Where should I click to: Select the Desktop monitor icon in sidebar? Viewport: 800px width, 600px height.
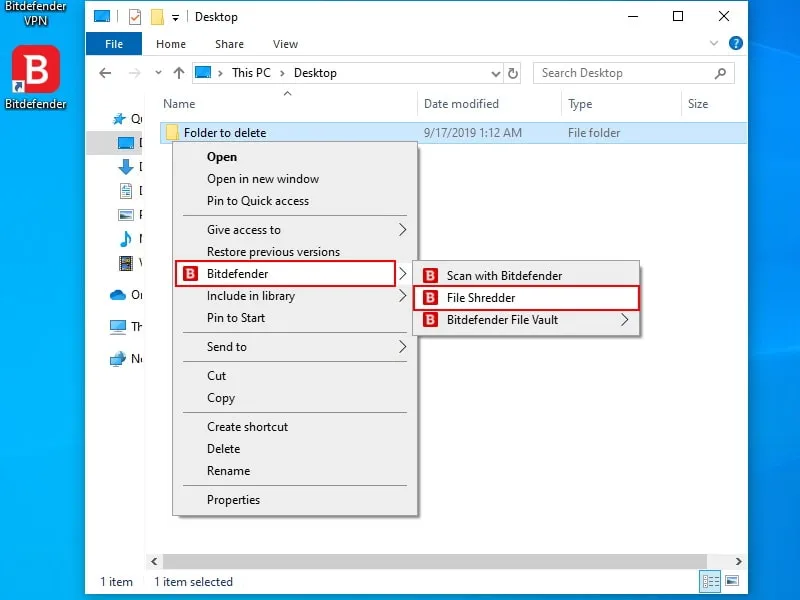pyautogui.click(x=126, y=143)
